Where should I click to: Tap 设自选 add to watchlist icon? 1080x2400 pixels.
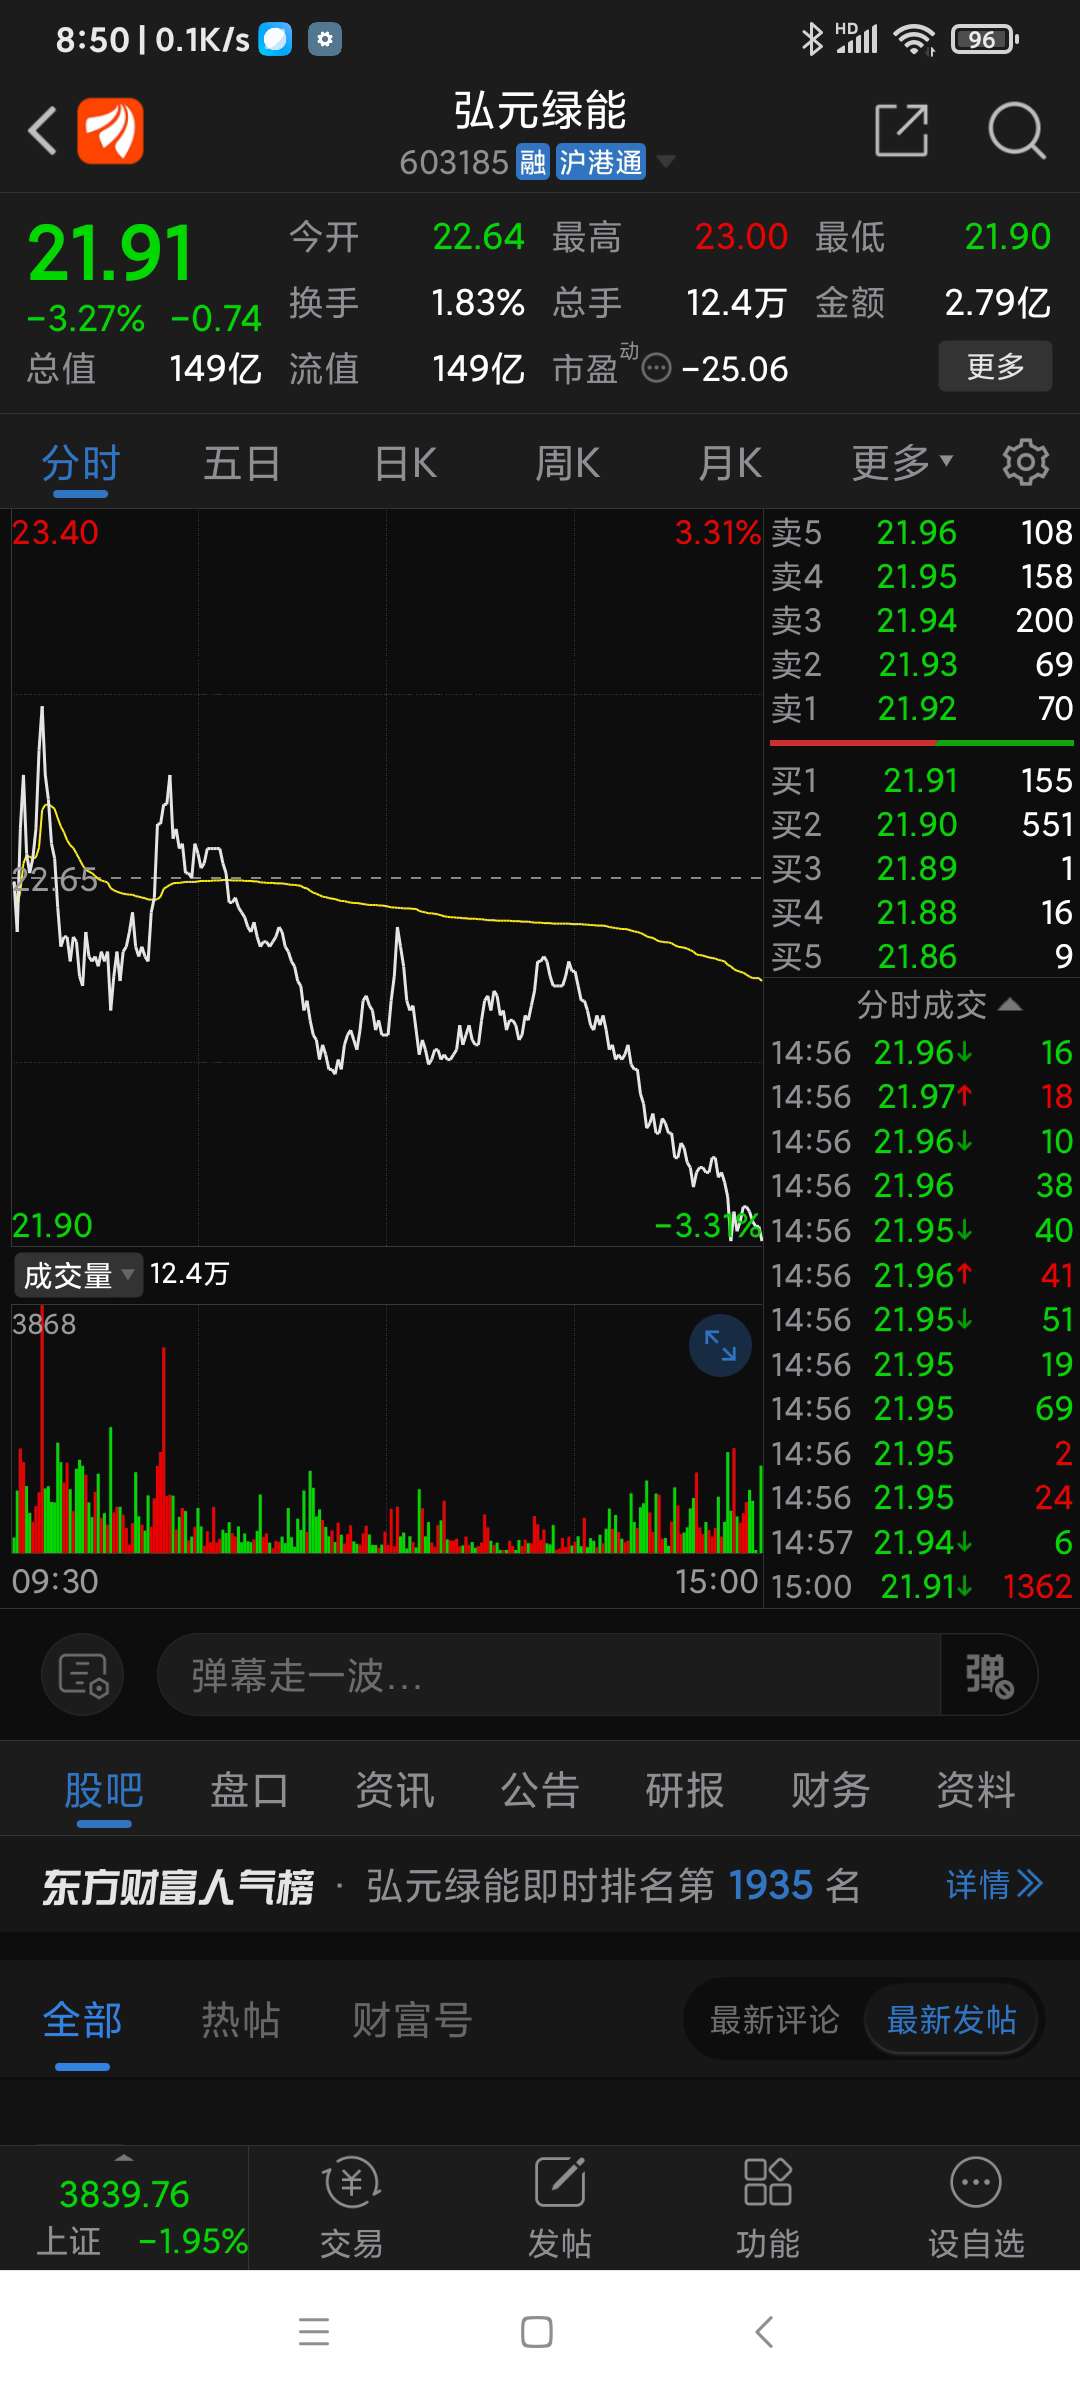point(976,2207)
